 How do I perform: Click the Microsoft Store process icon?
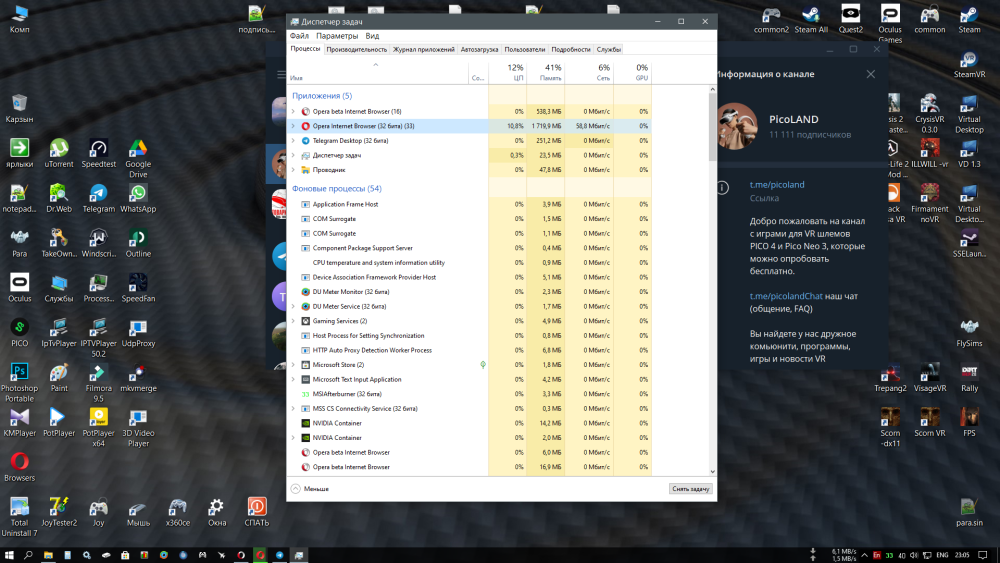point(305,365)
